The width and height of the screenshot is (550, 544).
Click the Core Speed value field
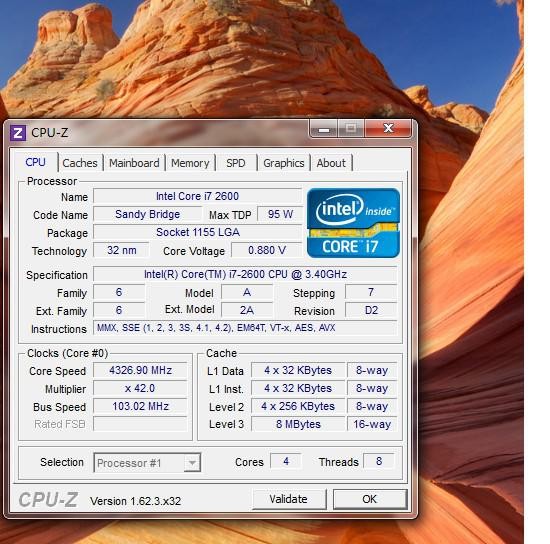coord(140,371)
